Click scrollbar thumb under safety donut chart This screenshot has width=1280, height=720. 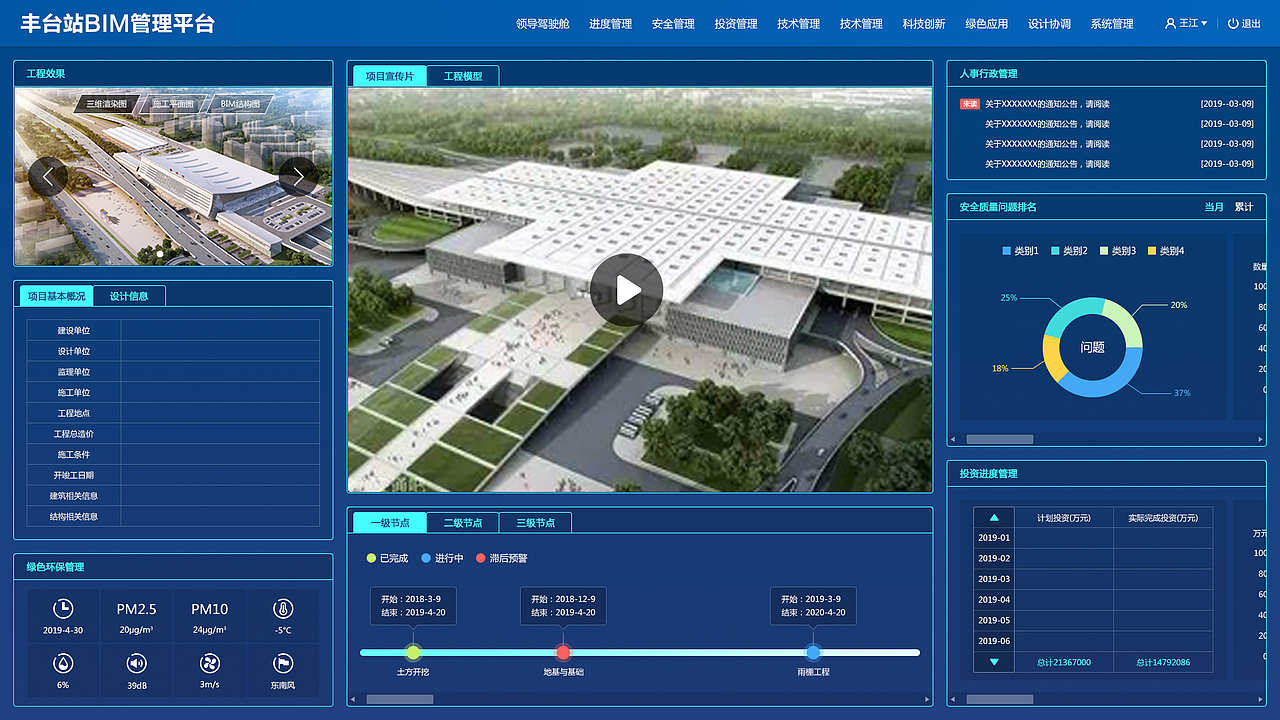999,439
